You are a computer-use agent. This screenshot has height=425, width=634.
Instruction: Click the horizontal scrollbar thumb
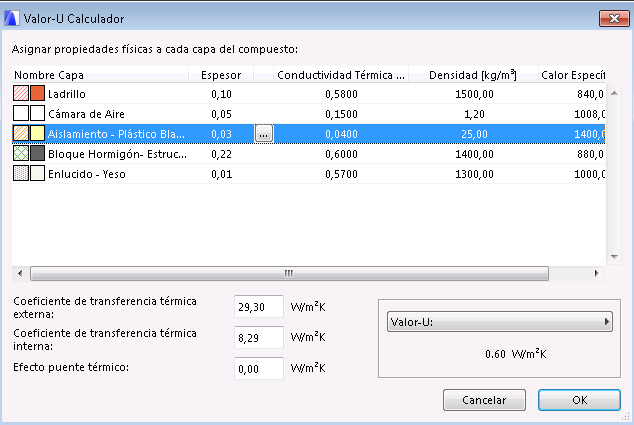289,273
